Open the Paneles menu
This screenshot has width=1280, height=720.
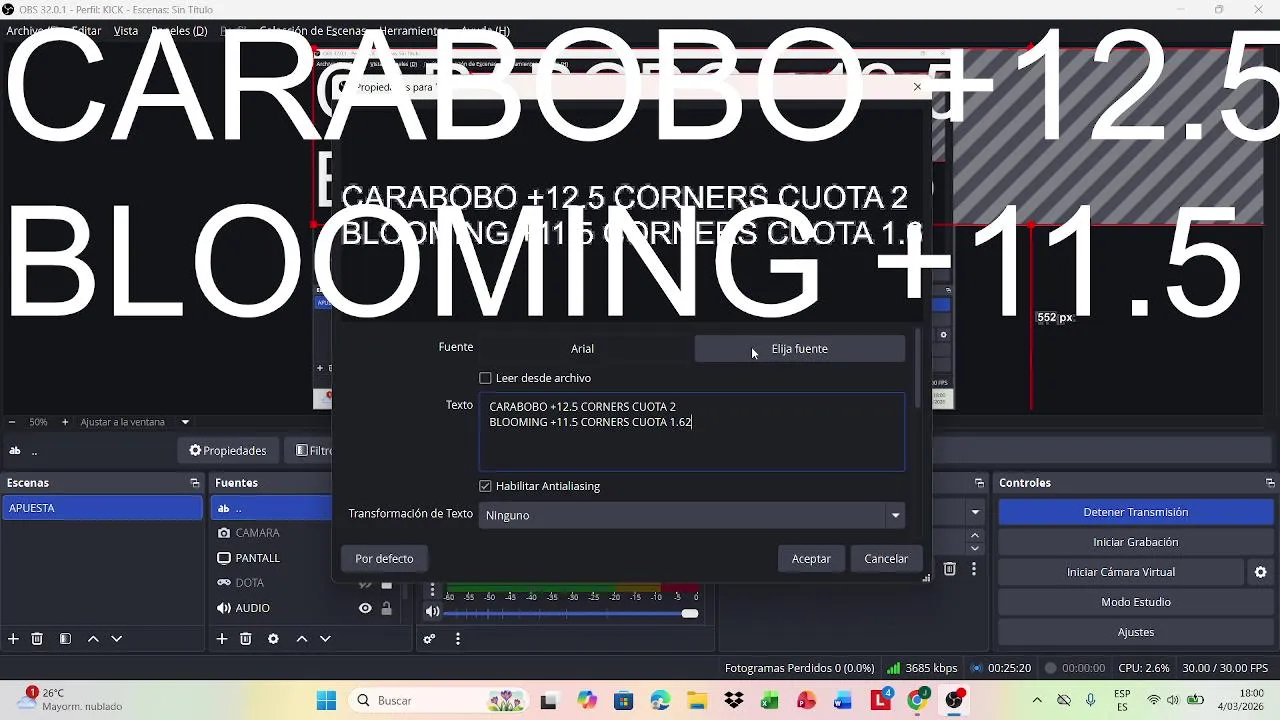pos(179,31)
